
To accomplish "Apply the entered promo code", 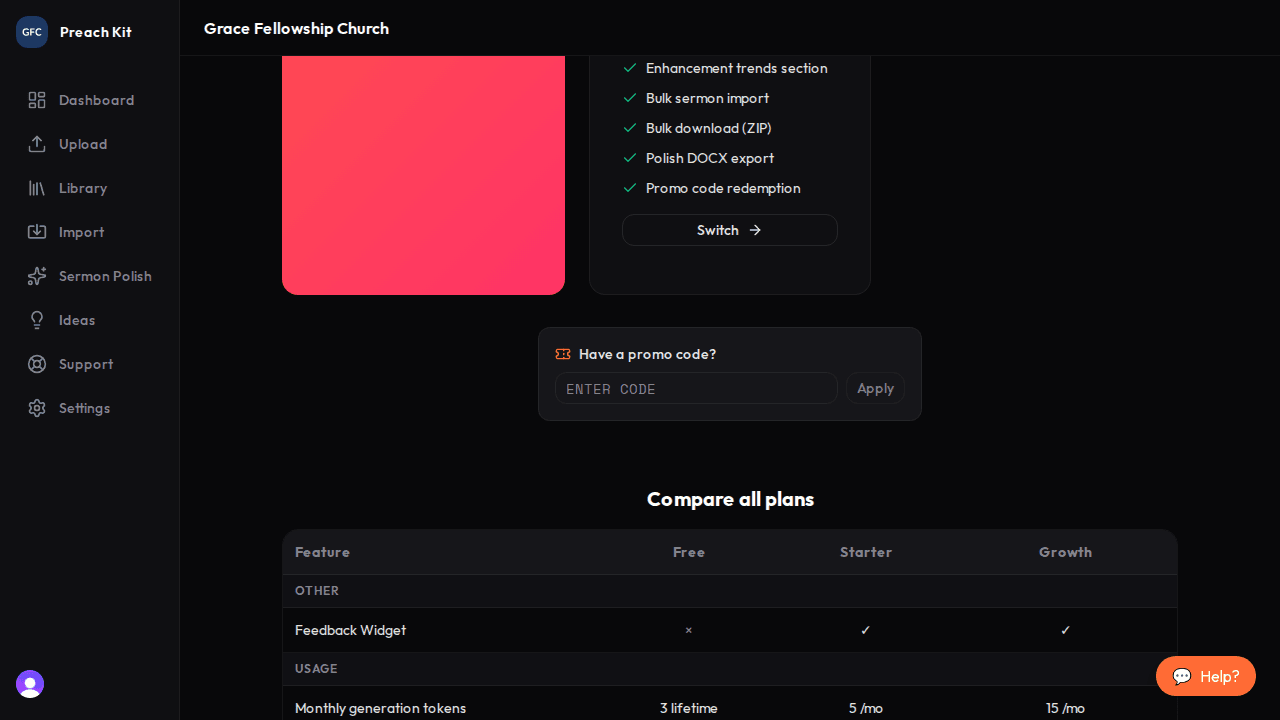I will (x=875, y=388).
